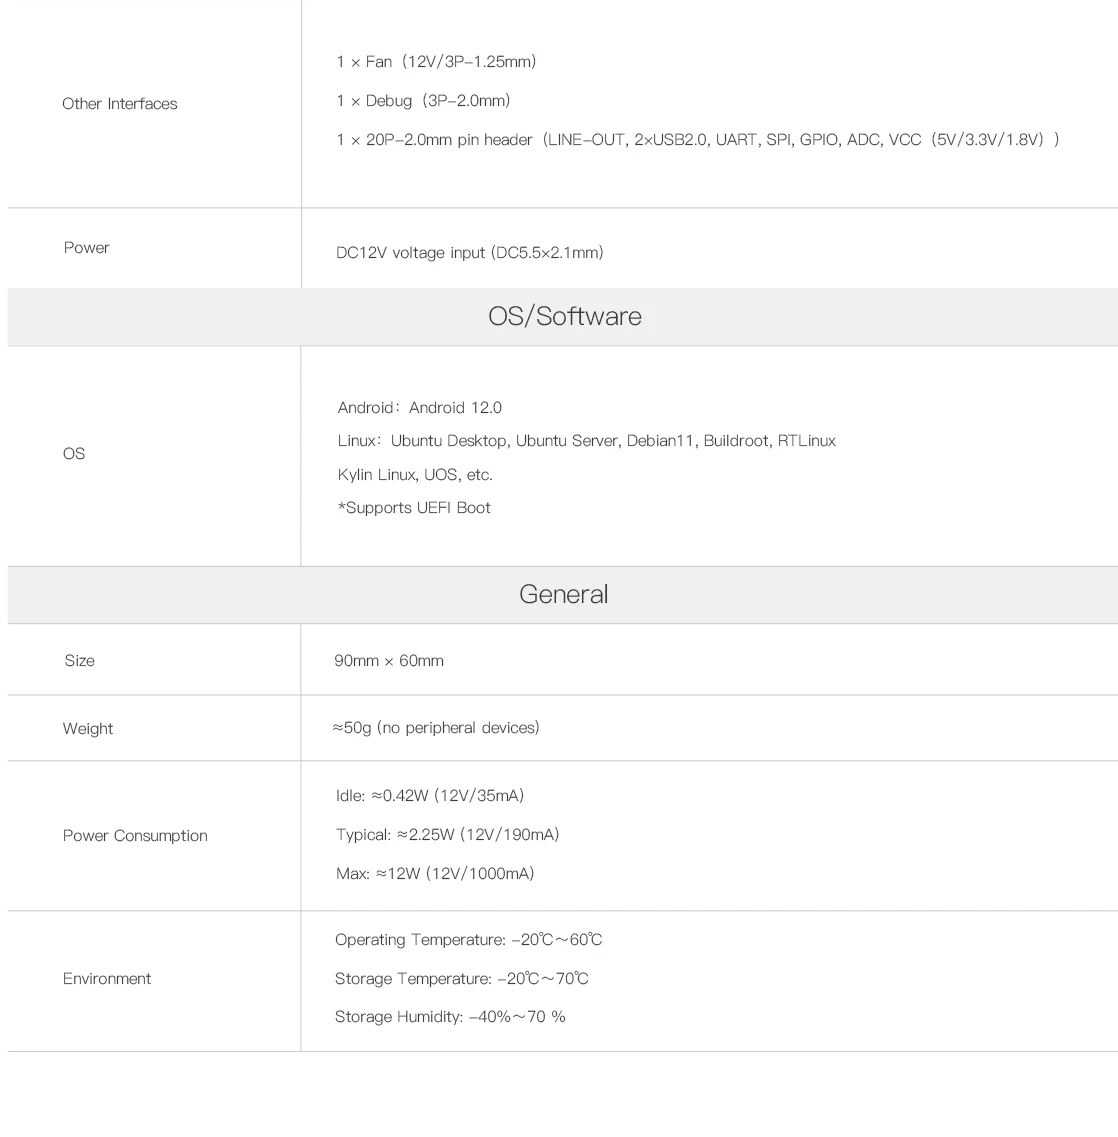Click the Environment row label
Viewport: 1118px width, 1137px height.
click(107, 979)
